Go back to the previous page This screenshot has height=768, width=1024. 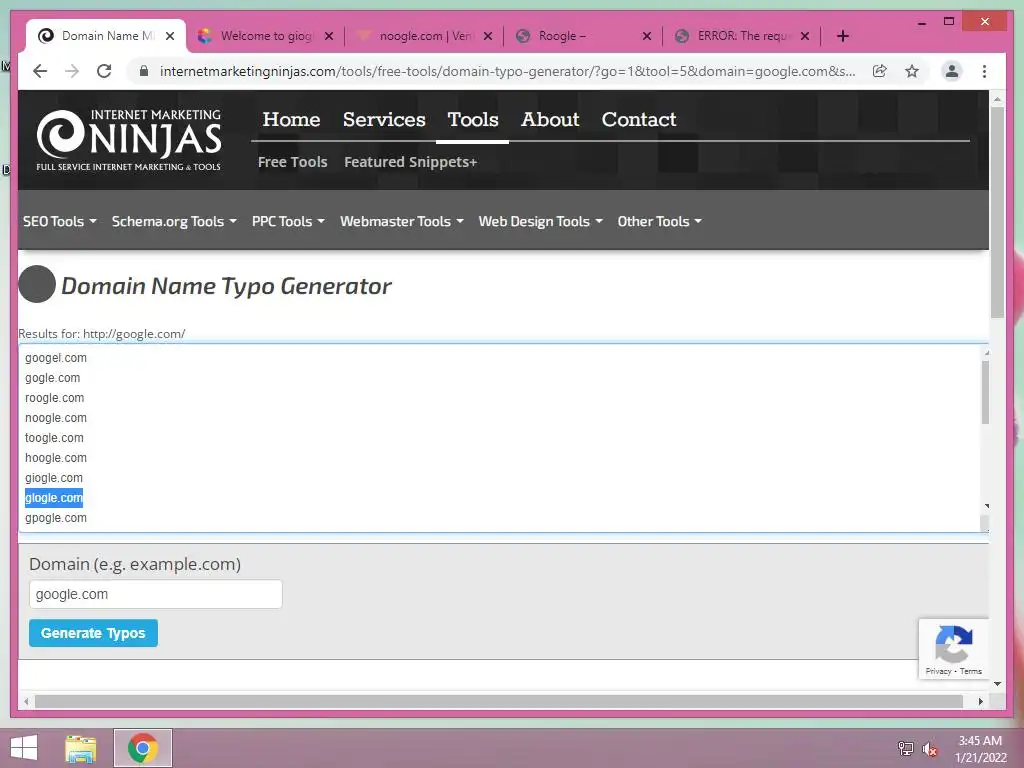tap(40, 71)
